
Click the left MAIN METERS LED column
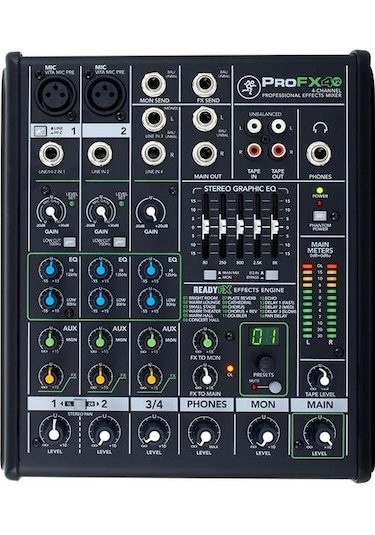307,300
